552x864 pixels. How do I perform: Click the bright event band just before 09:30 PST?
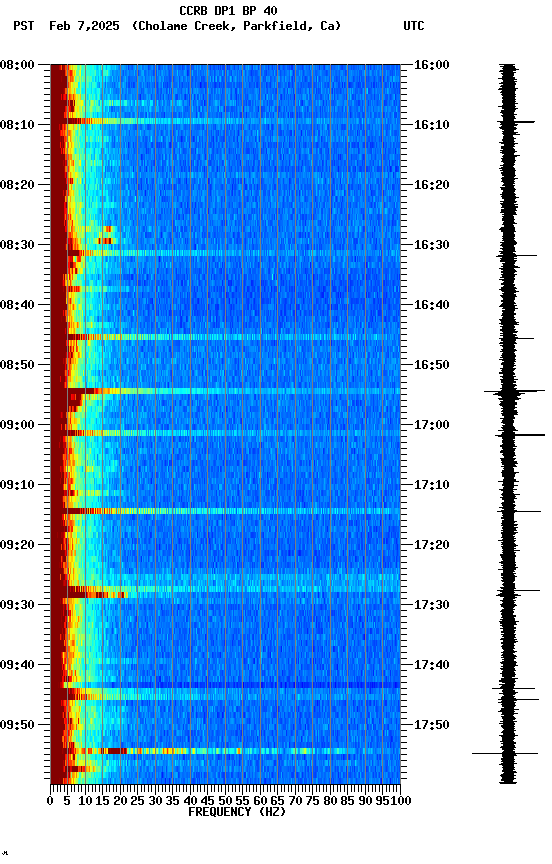pyautogui.click(x=225, y=592)
